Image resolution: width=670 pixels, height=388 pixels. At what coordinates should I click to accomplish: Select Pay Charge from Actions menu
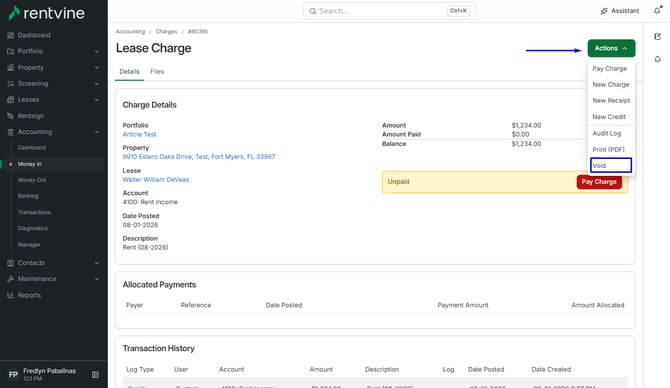609,68
